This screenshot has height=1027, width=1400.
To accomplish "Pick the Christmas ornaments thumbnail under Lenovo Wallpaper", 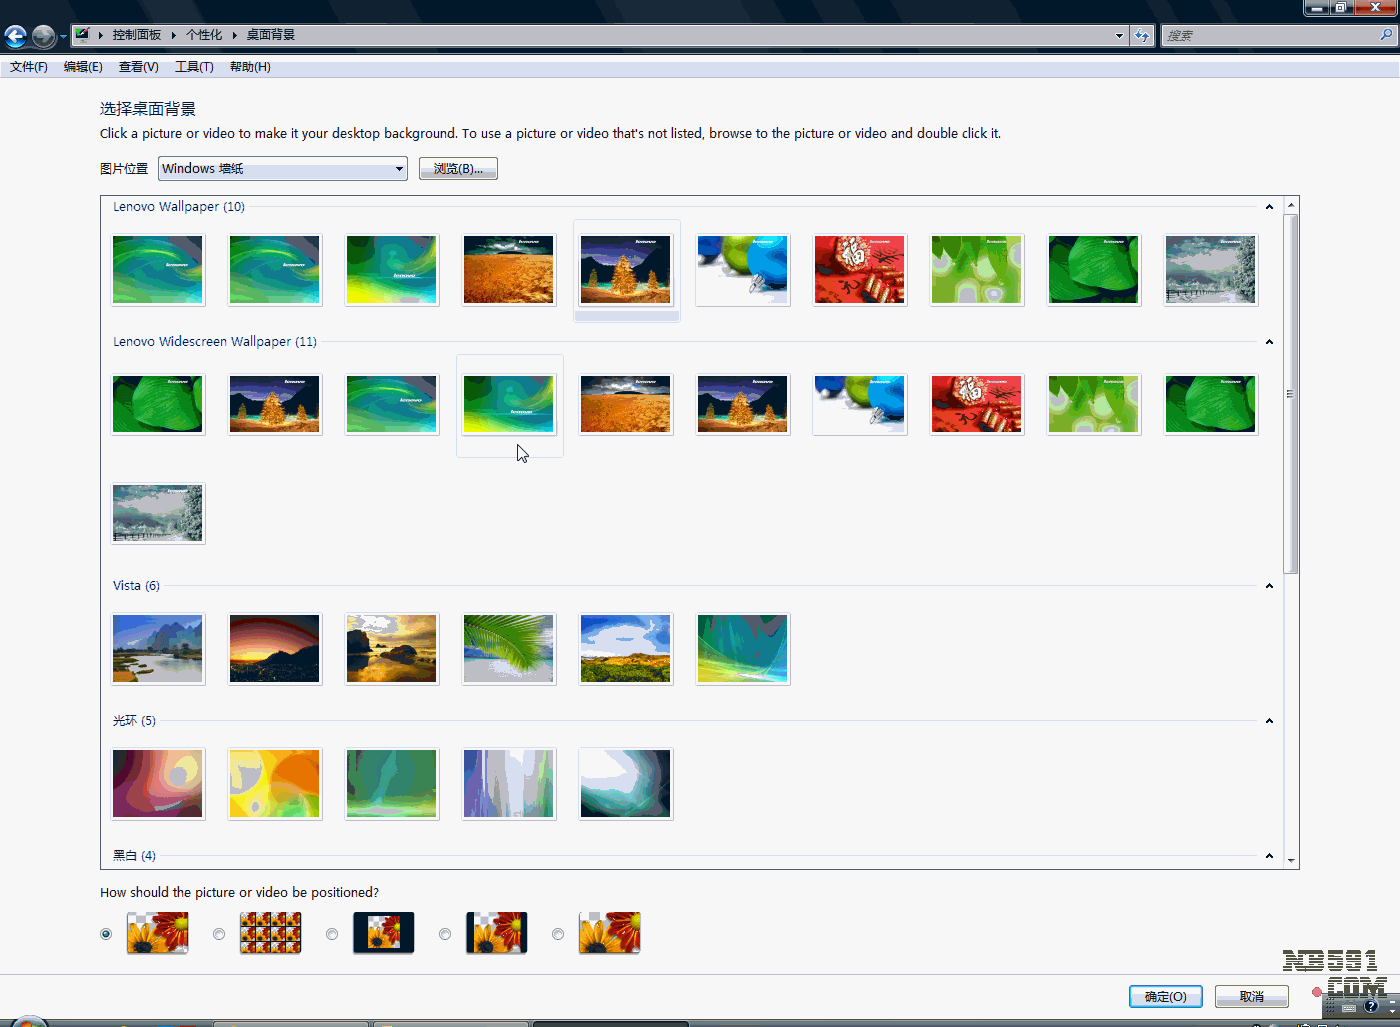I will click(x=742, y=270).
